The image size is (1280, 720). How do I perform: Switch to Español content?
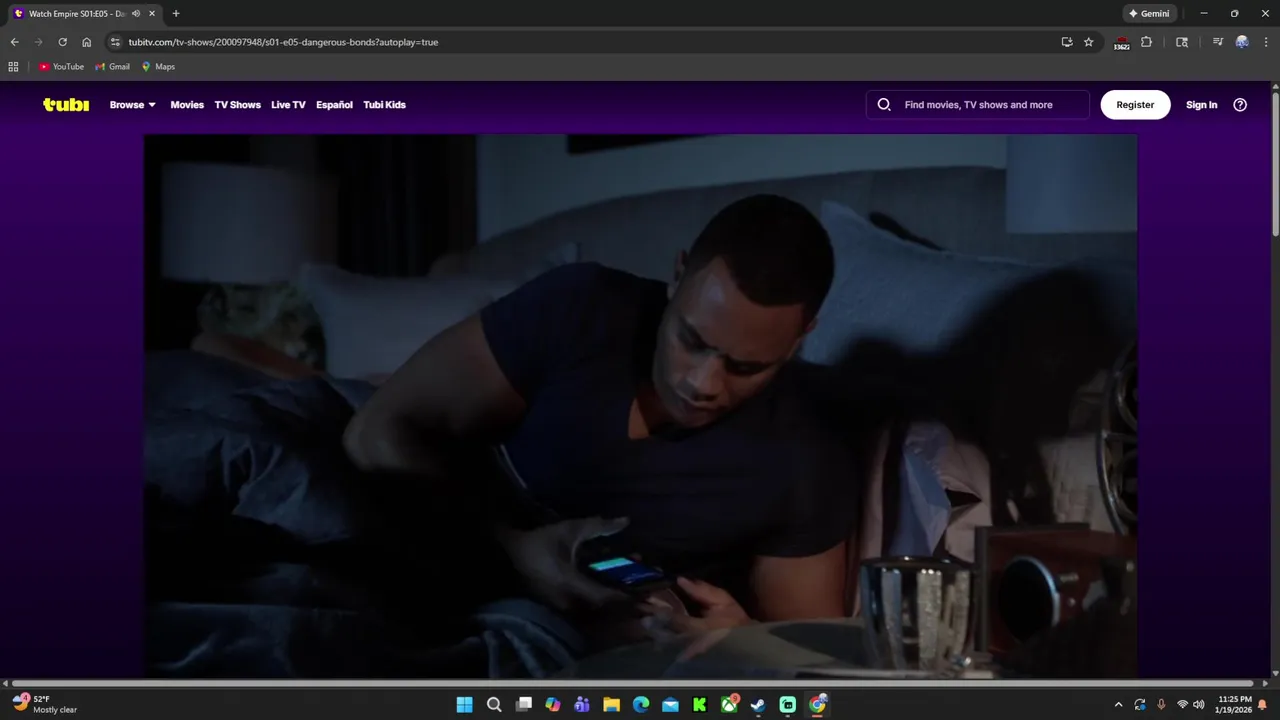click(x=334, y=105)
